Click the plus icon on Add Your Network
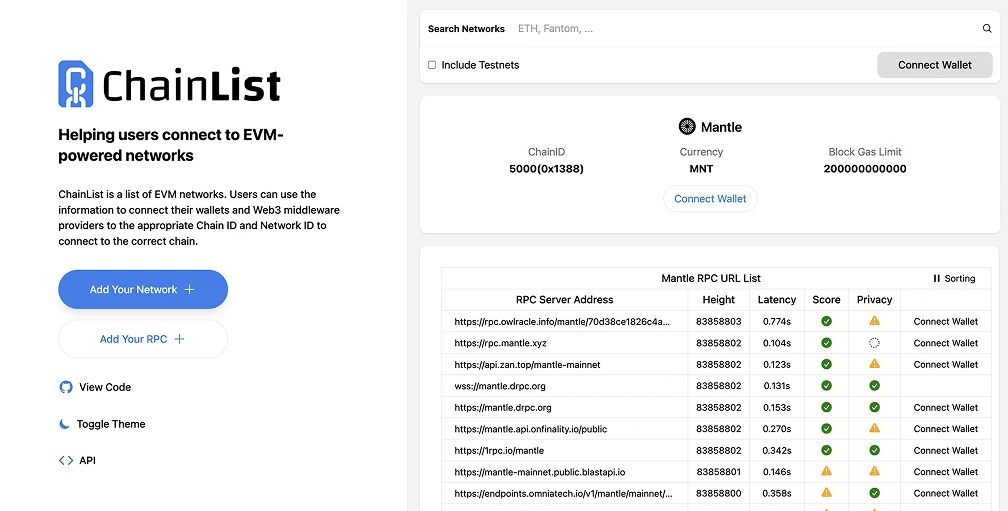The image size is (1008, 511). coord(190,289)
